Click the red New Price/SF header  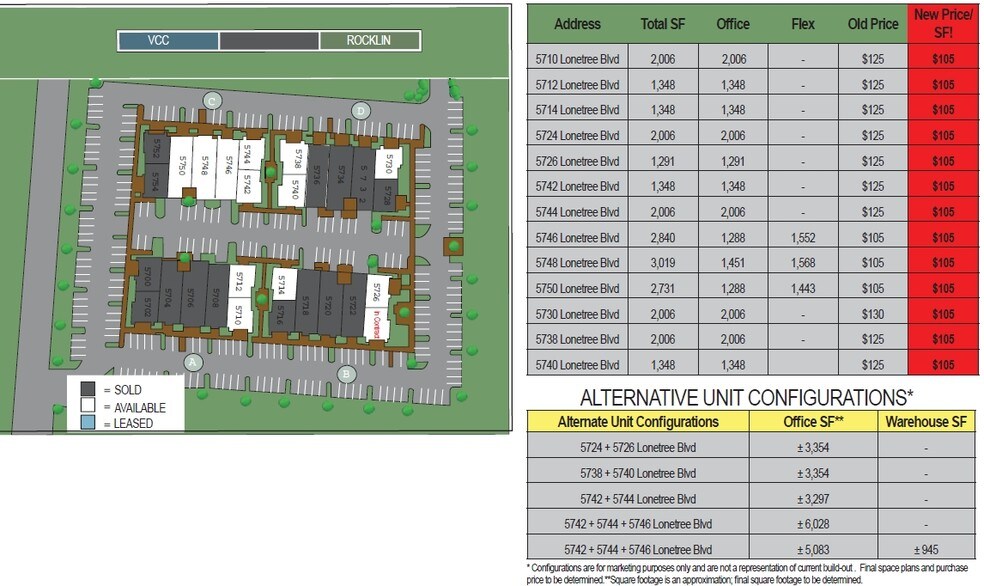tap(944, 23)
